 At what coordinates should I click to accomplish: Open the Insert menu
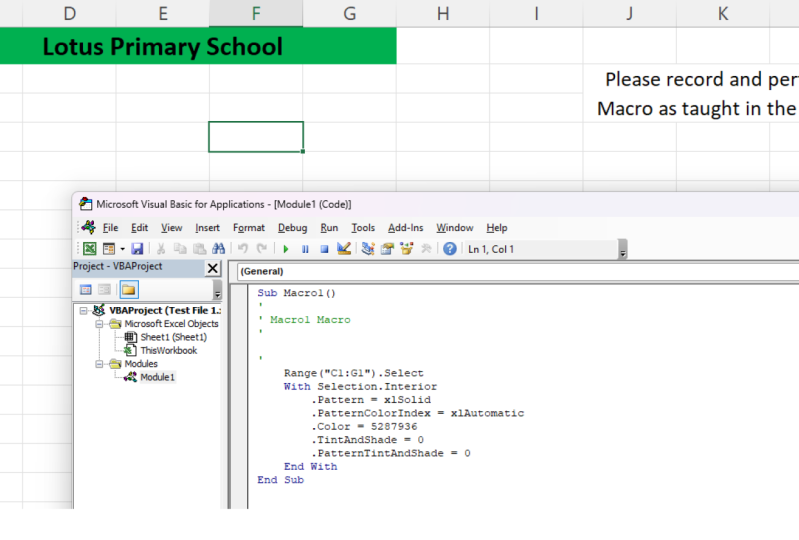click(207, 228)
